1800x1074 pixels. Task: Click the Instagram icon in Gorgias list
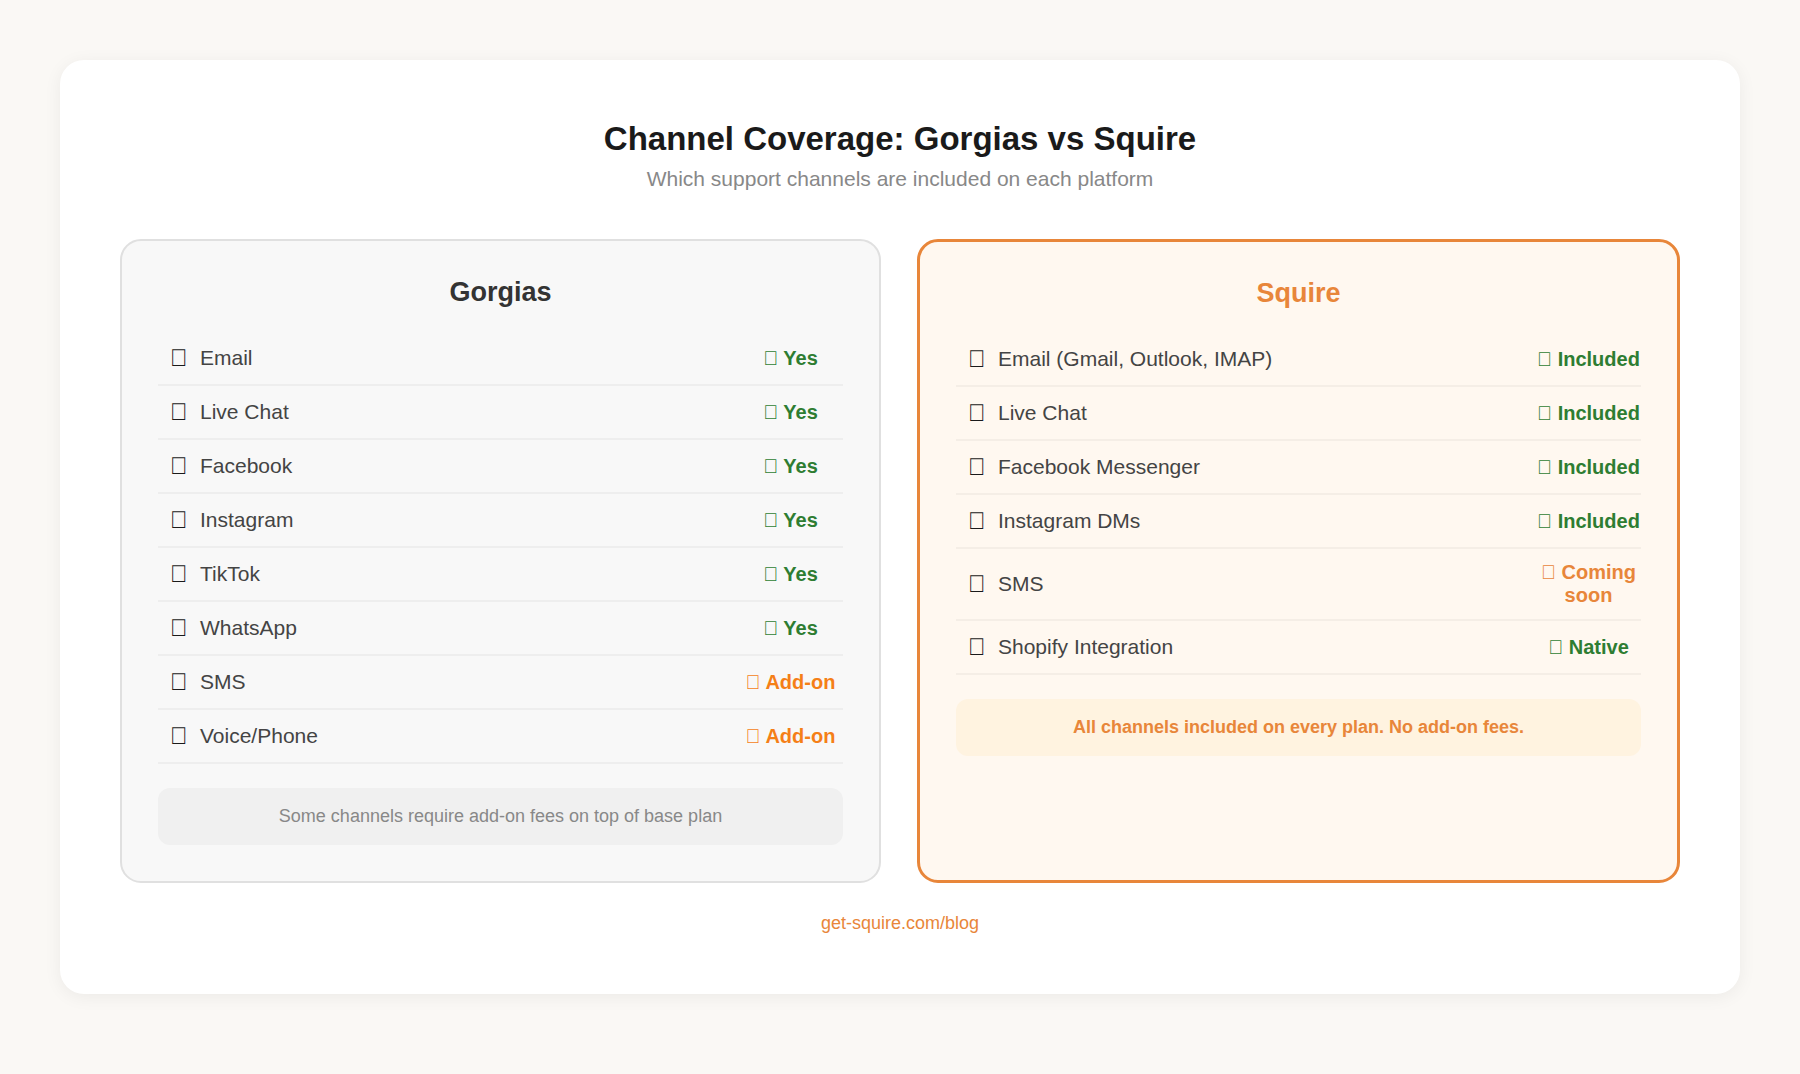[x=179, y=519]
